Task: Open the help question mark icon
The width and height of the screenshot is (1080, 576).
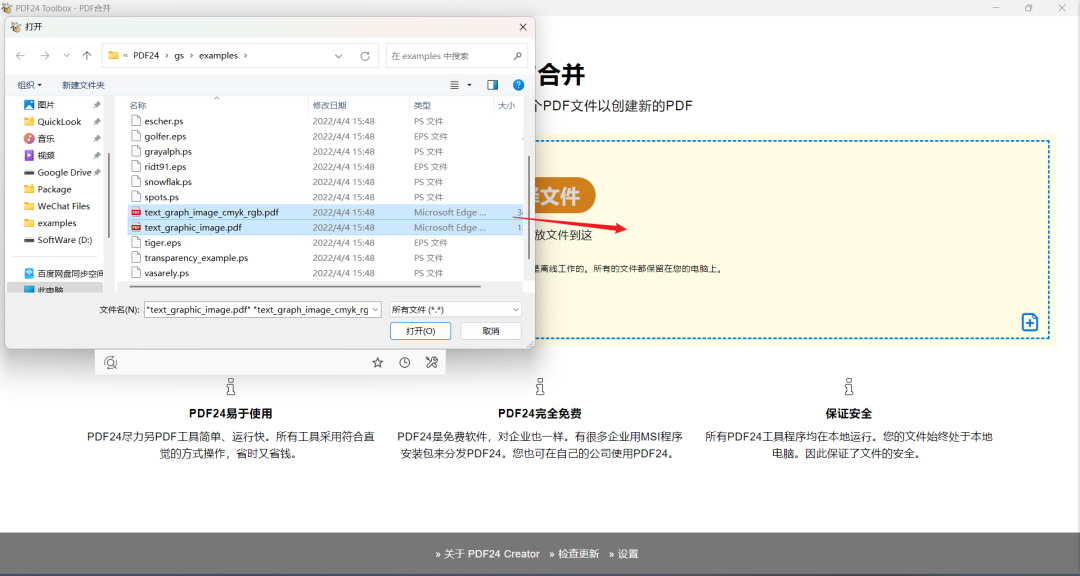Action: tap(519, 85)
